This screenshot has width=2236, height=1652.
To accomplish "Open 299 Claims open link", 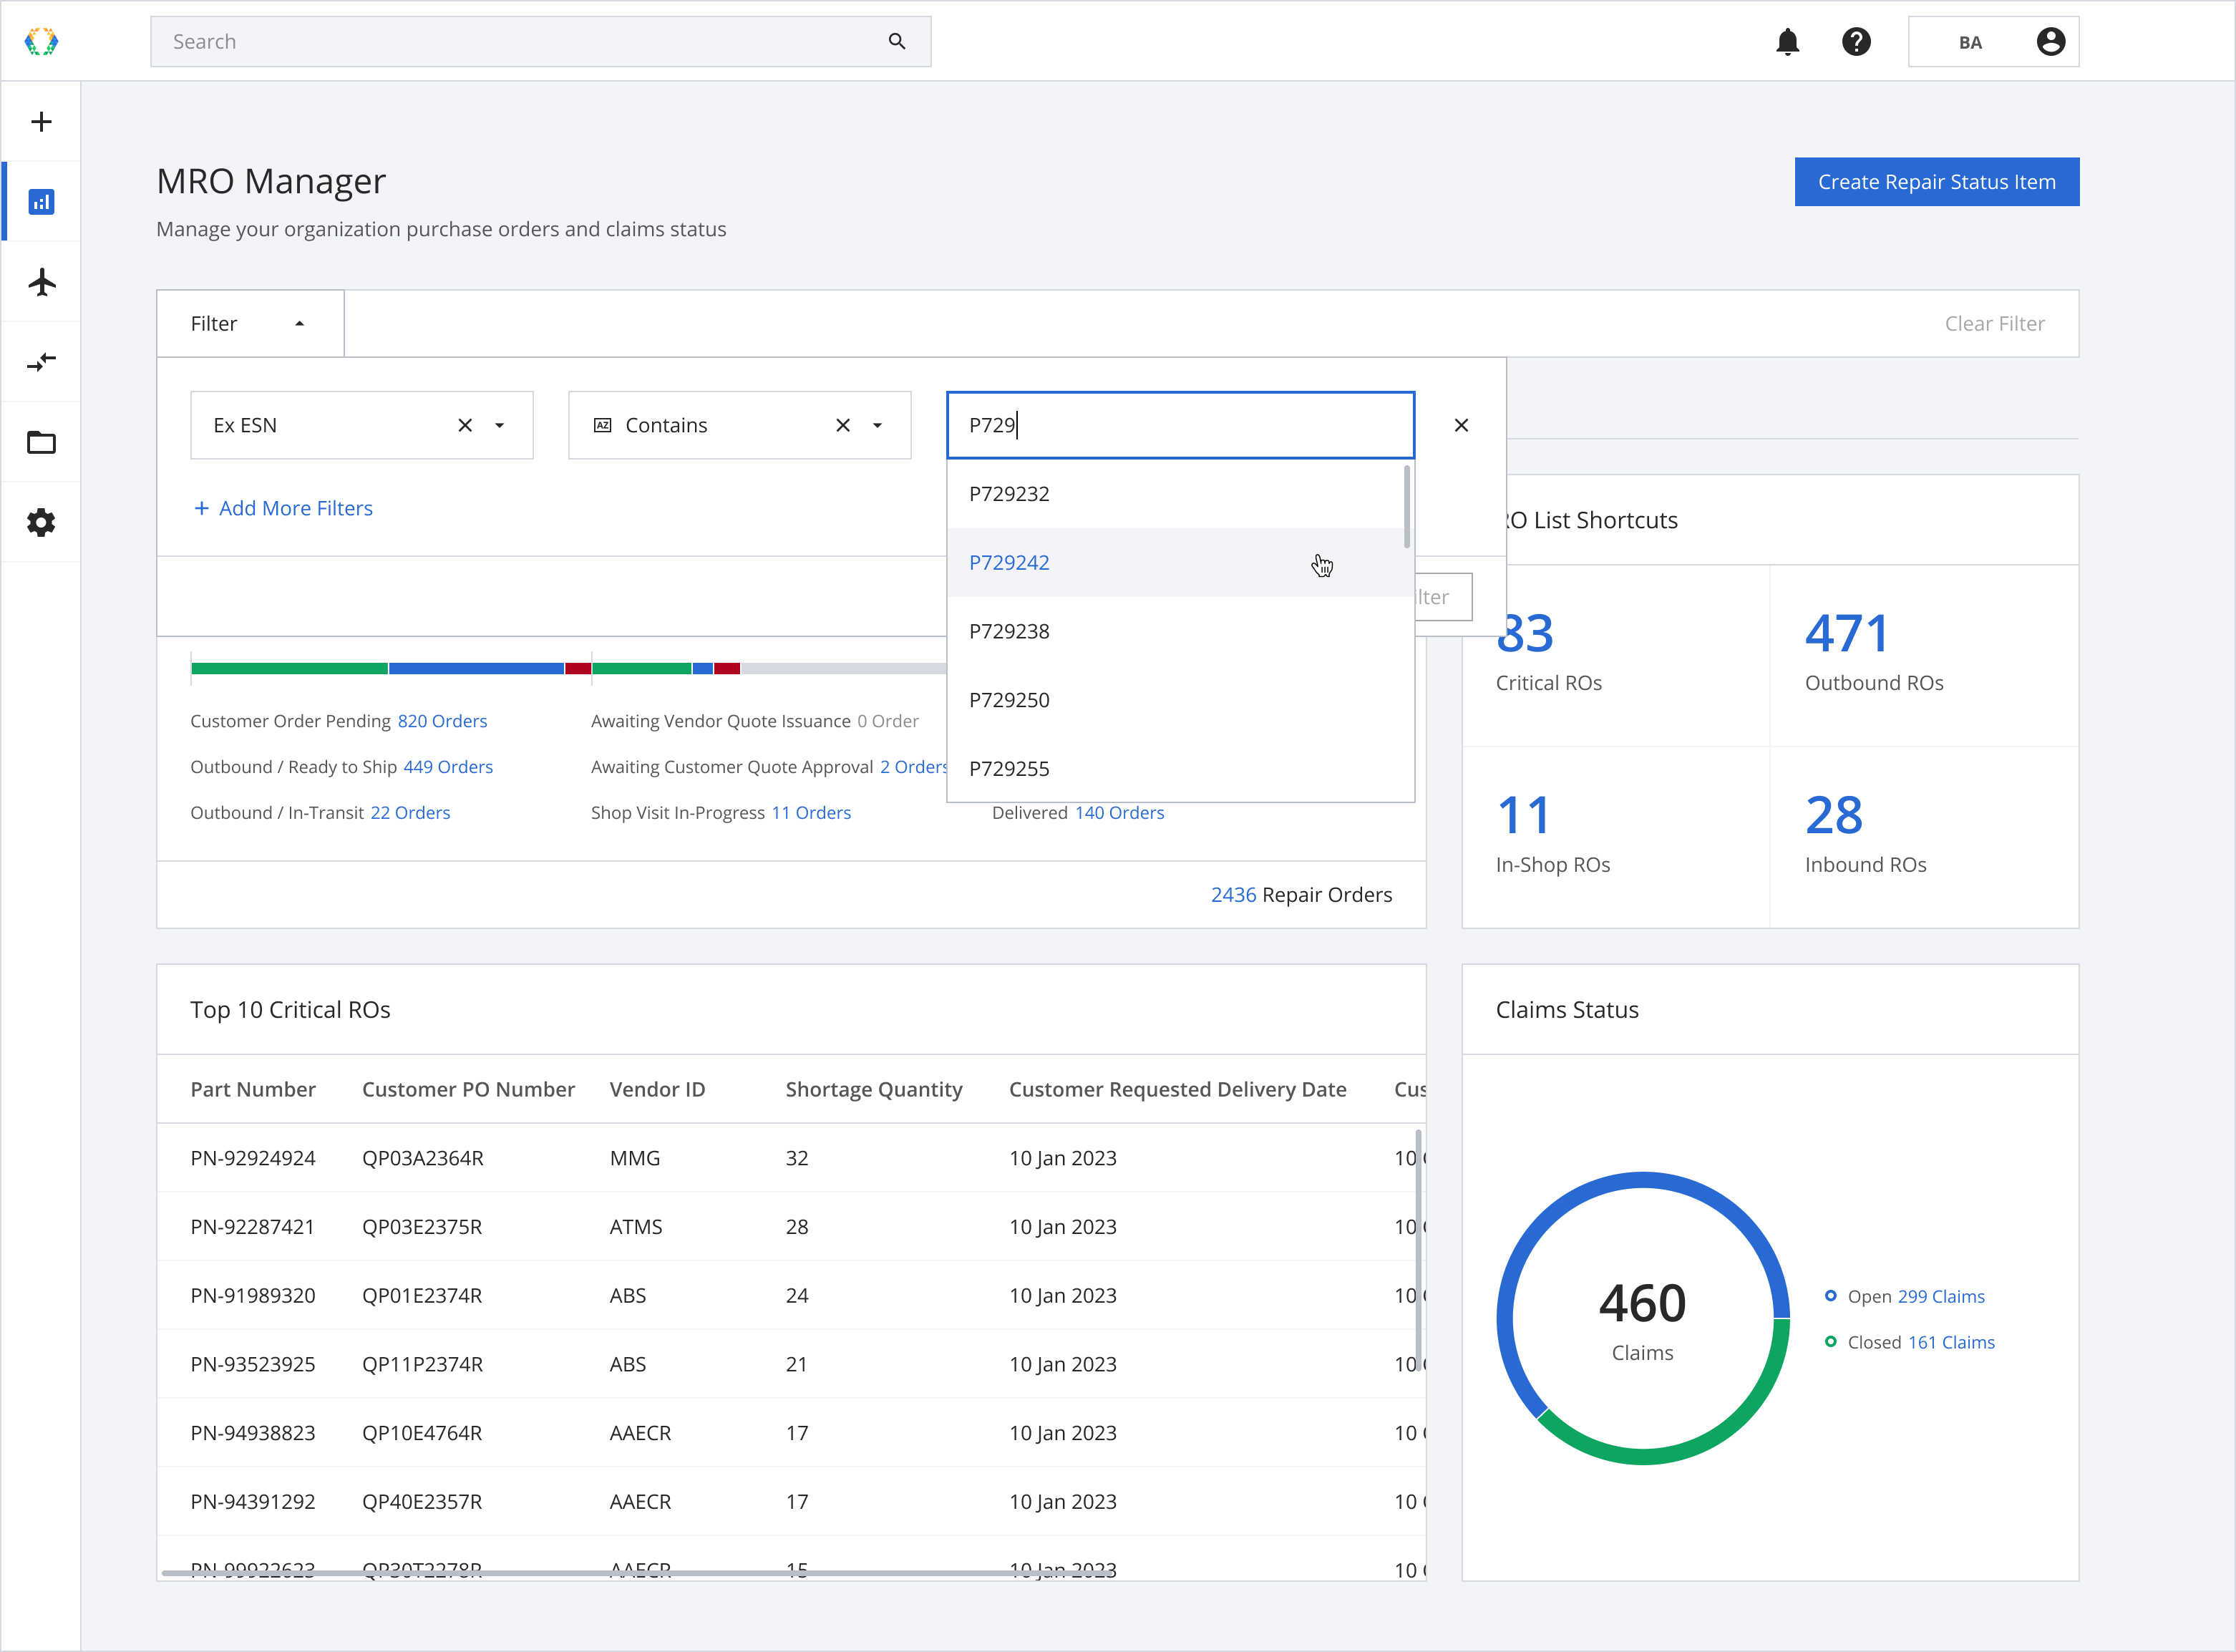I will pyautogui.click(x=1941, y=1297).
